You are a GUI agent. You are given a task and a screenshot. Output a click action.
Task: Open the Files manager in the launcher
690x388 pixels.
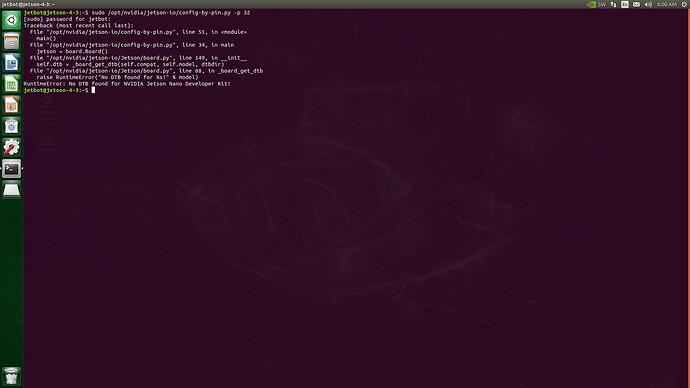click(11, 41)
